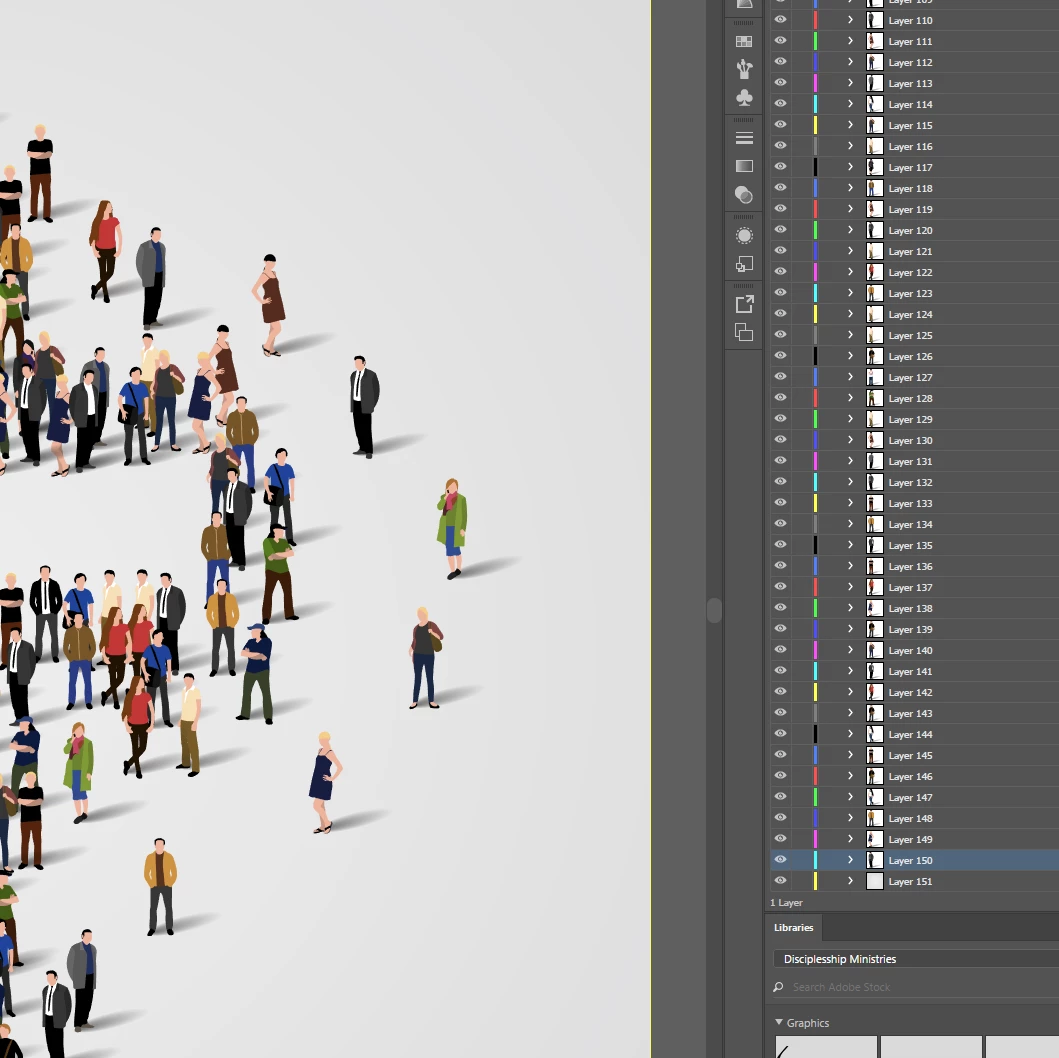Hide Layer 129 with eye icon
This screenshot has width=1059, height=1058.
780,419
